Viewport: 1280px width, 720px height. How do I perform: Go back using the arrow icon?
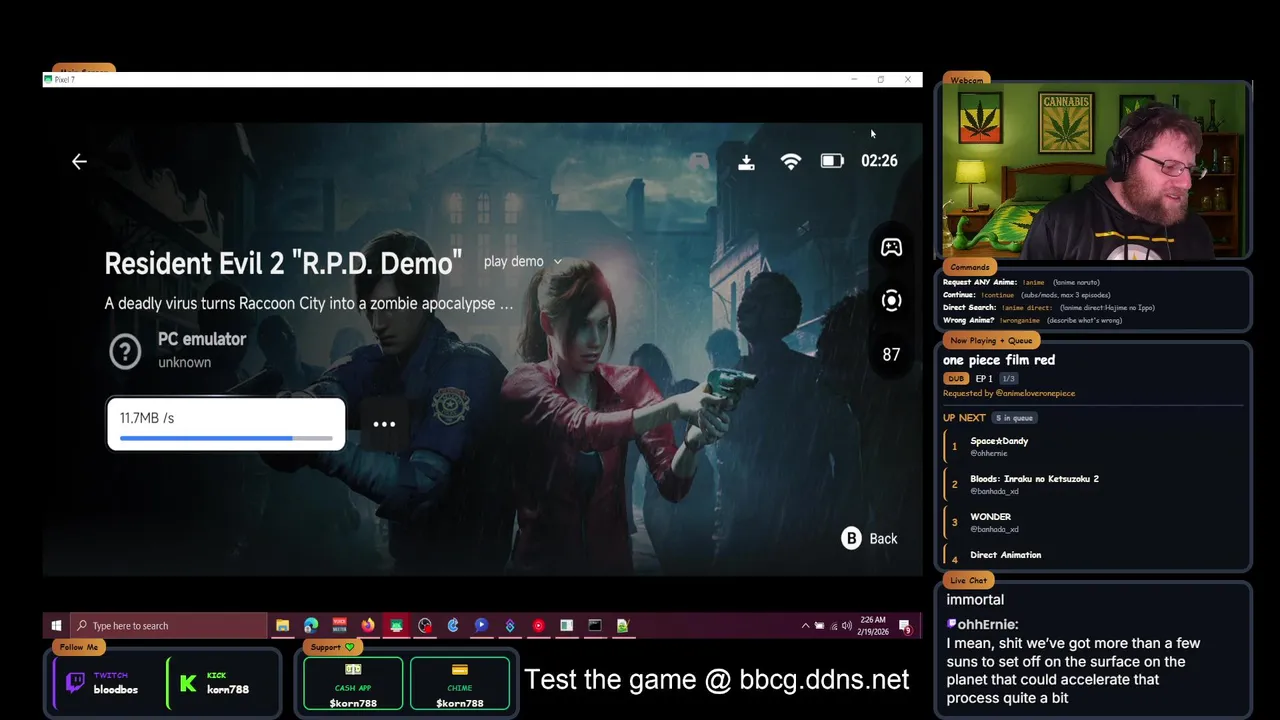pos(79,161)
